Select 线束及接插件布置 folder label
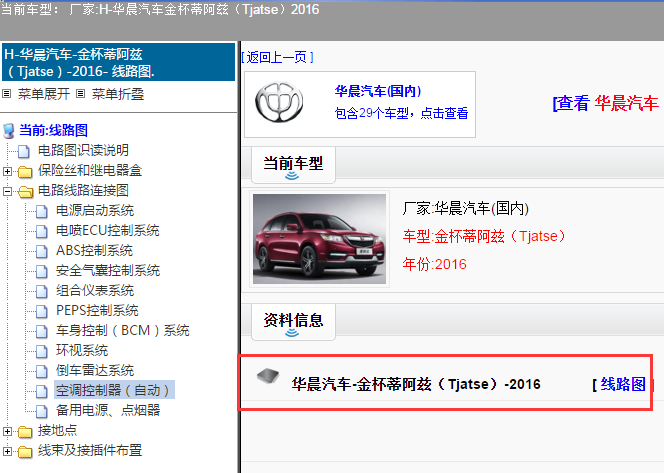The image size is (664, 473). [90, 451]
